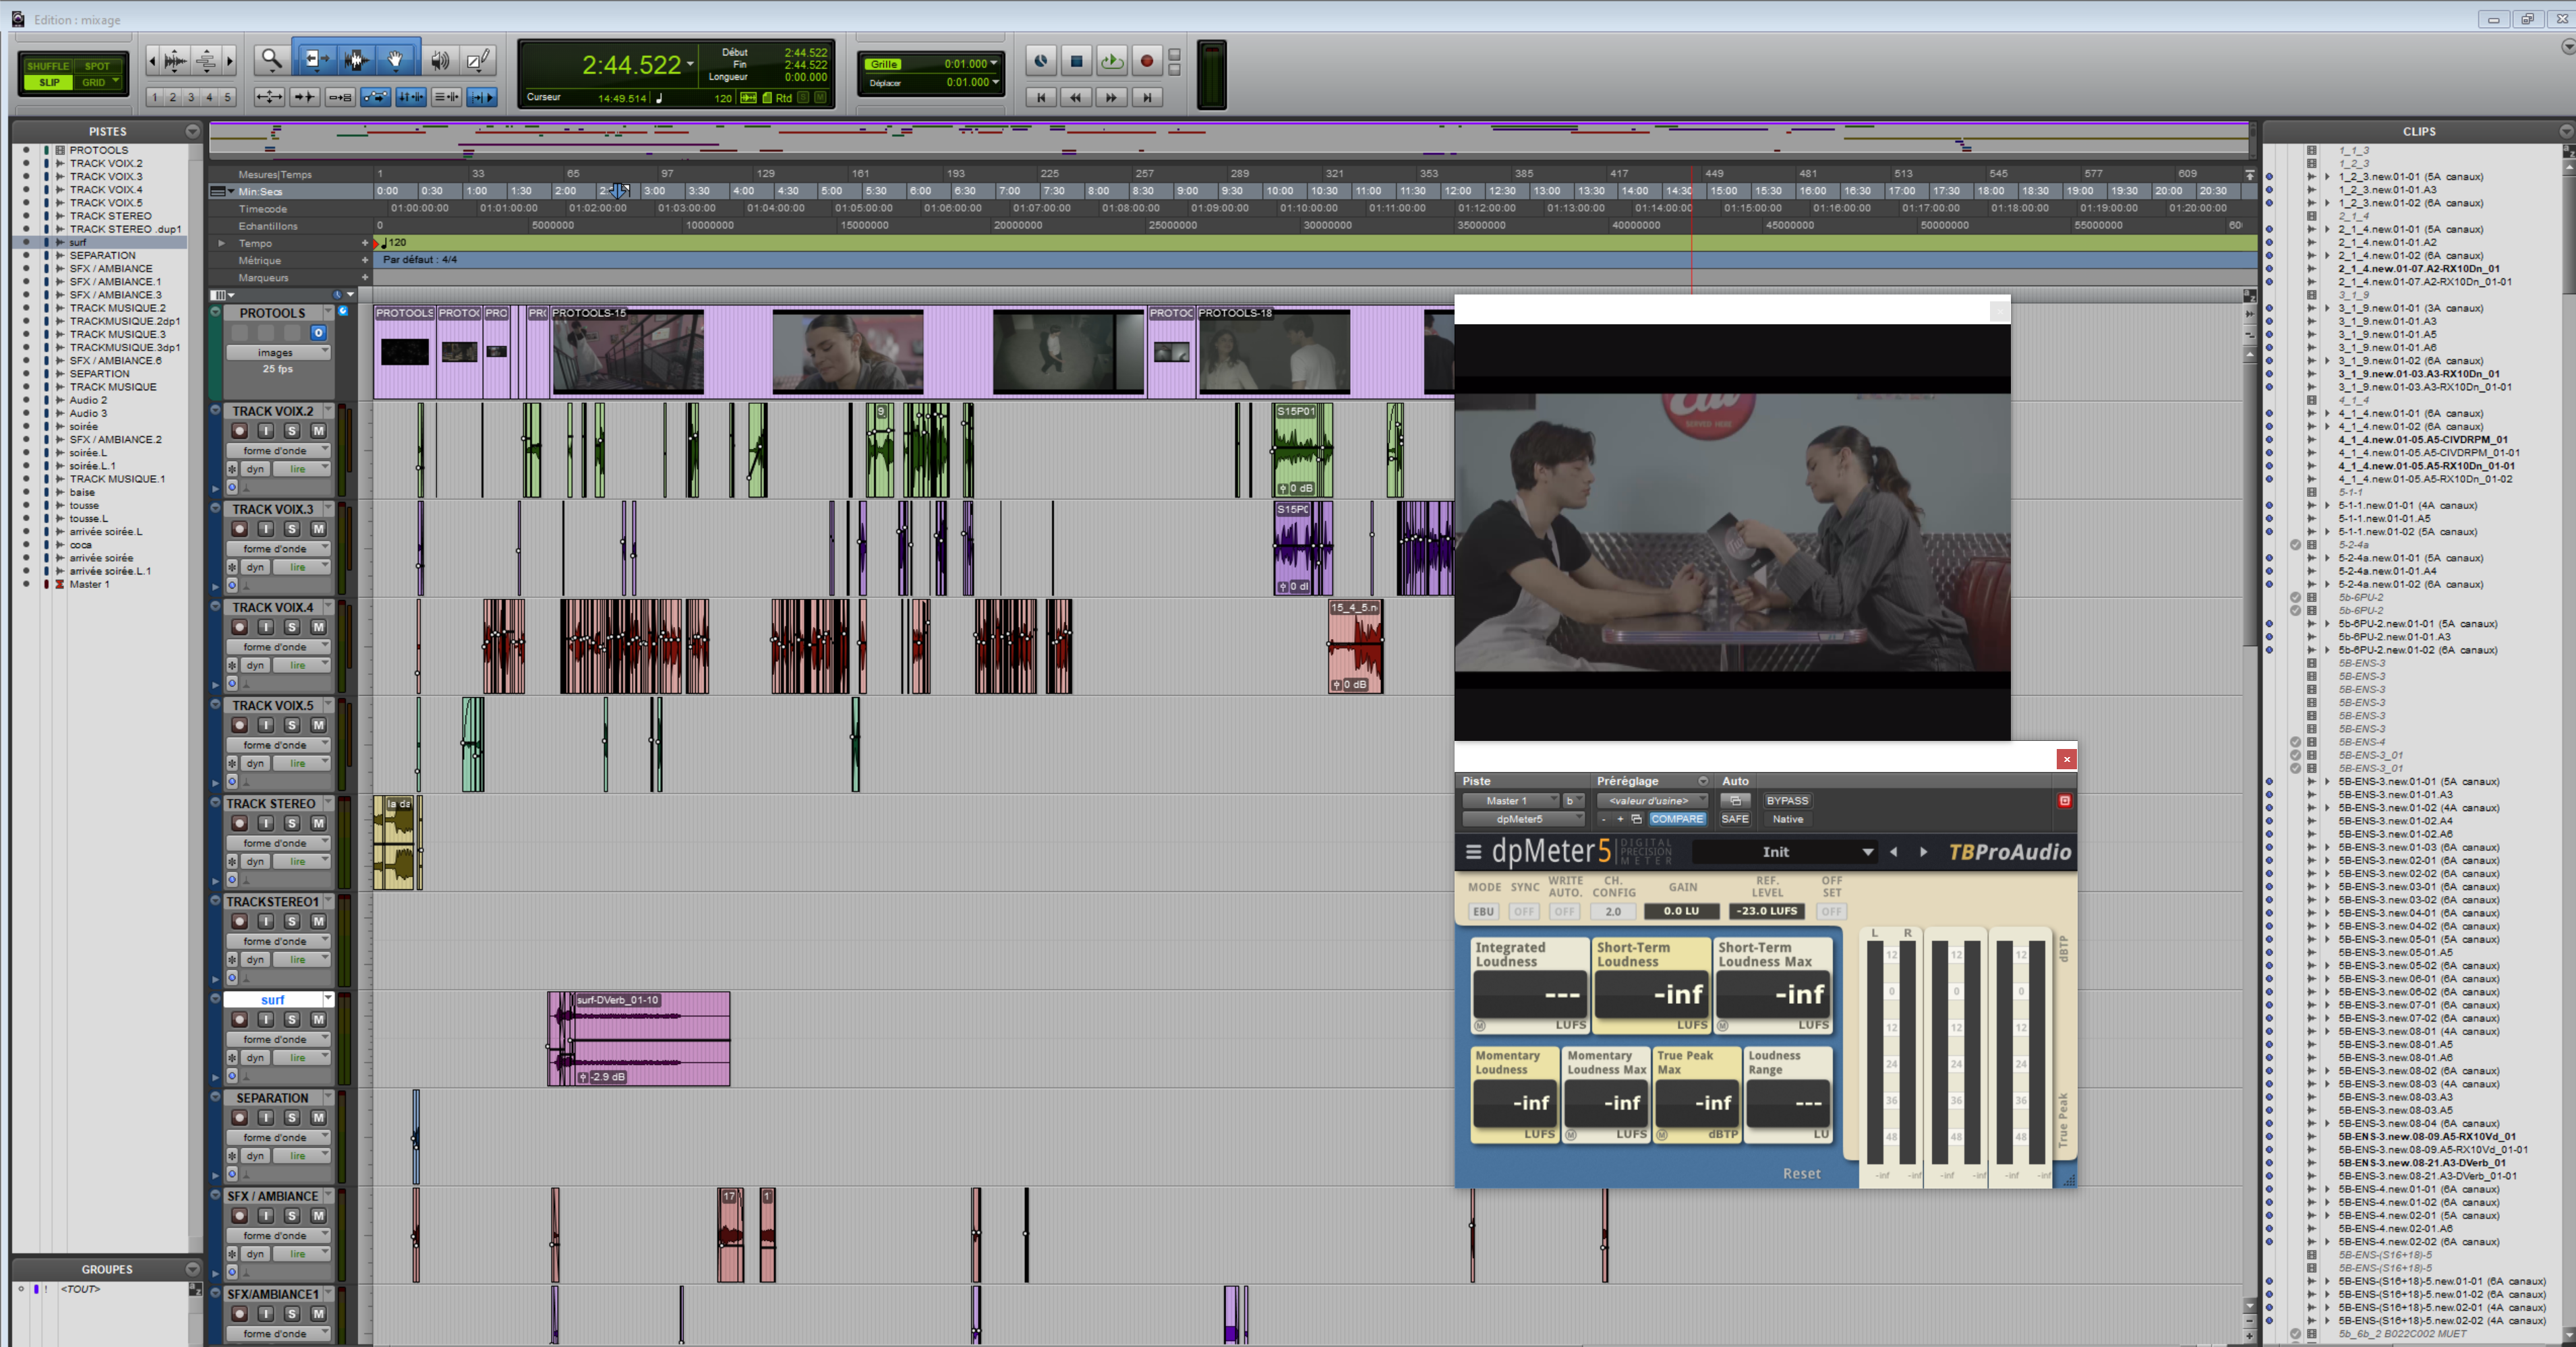Select zoom preset 1
This screenshot has height=1347, width=2576.
(x=155, y=97)
